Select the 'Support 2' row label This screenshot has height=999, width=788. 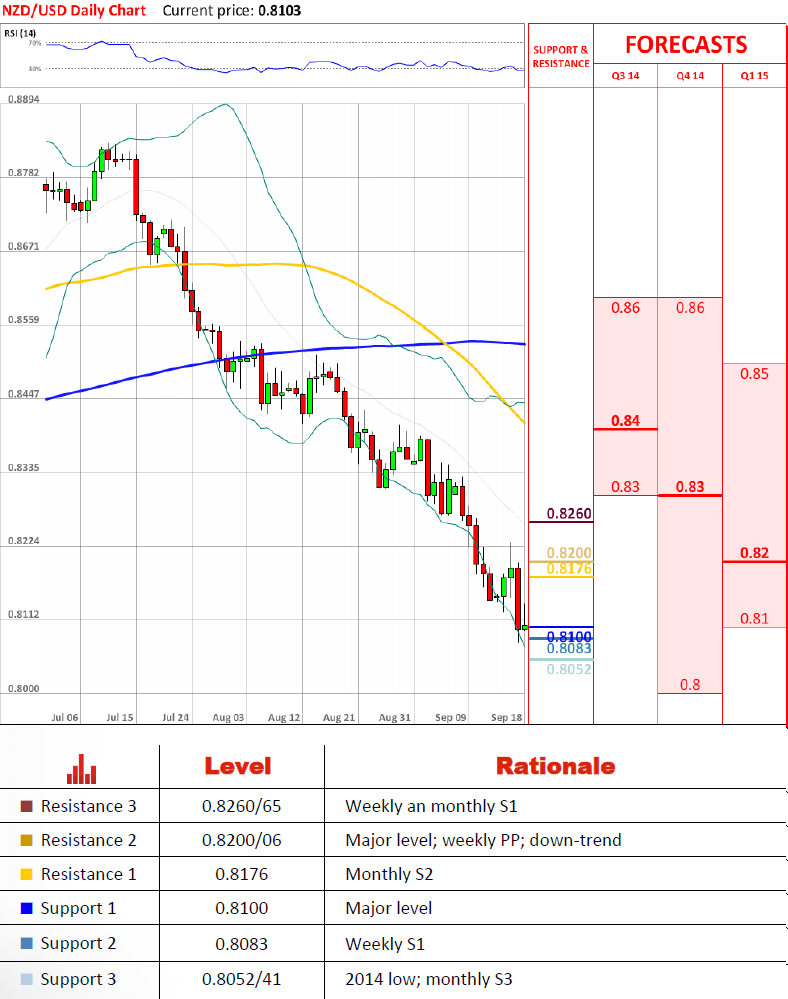(78, 944)
